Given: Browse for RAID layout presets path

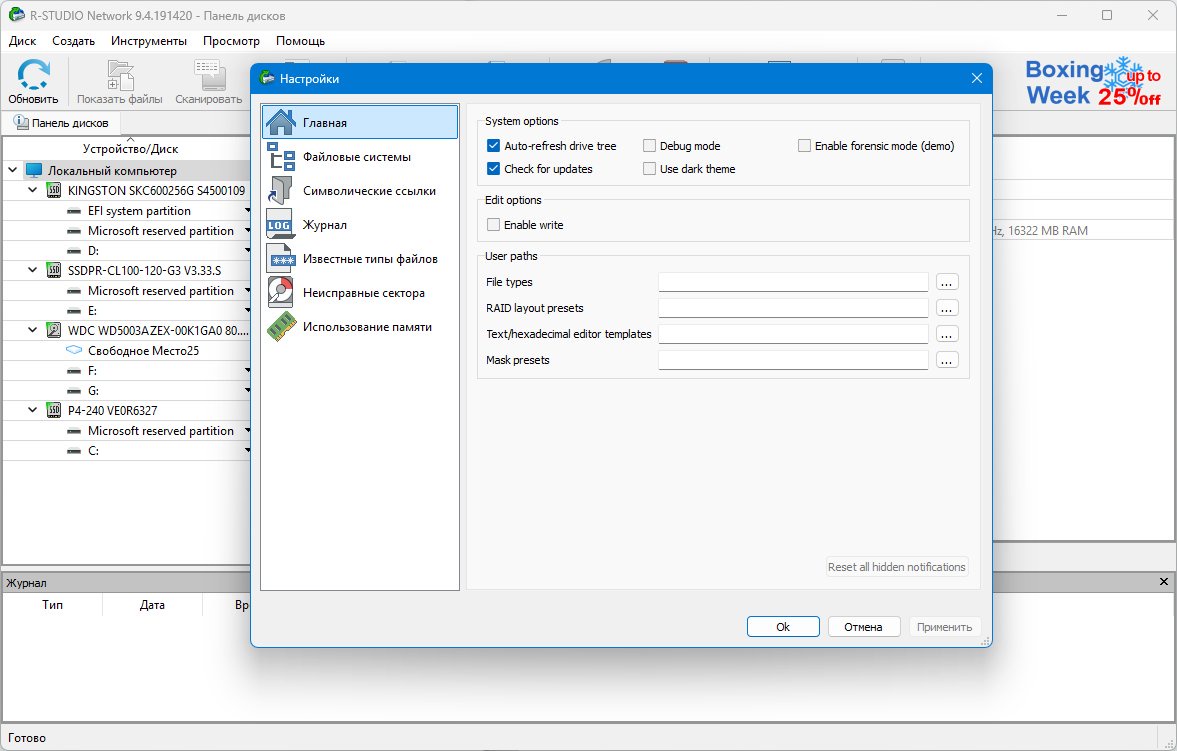Looking at the screenshot, I should pyautogui.click(x=947, y=309).
